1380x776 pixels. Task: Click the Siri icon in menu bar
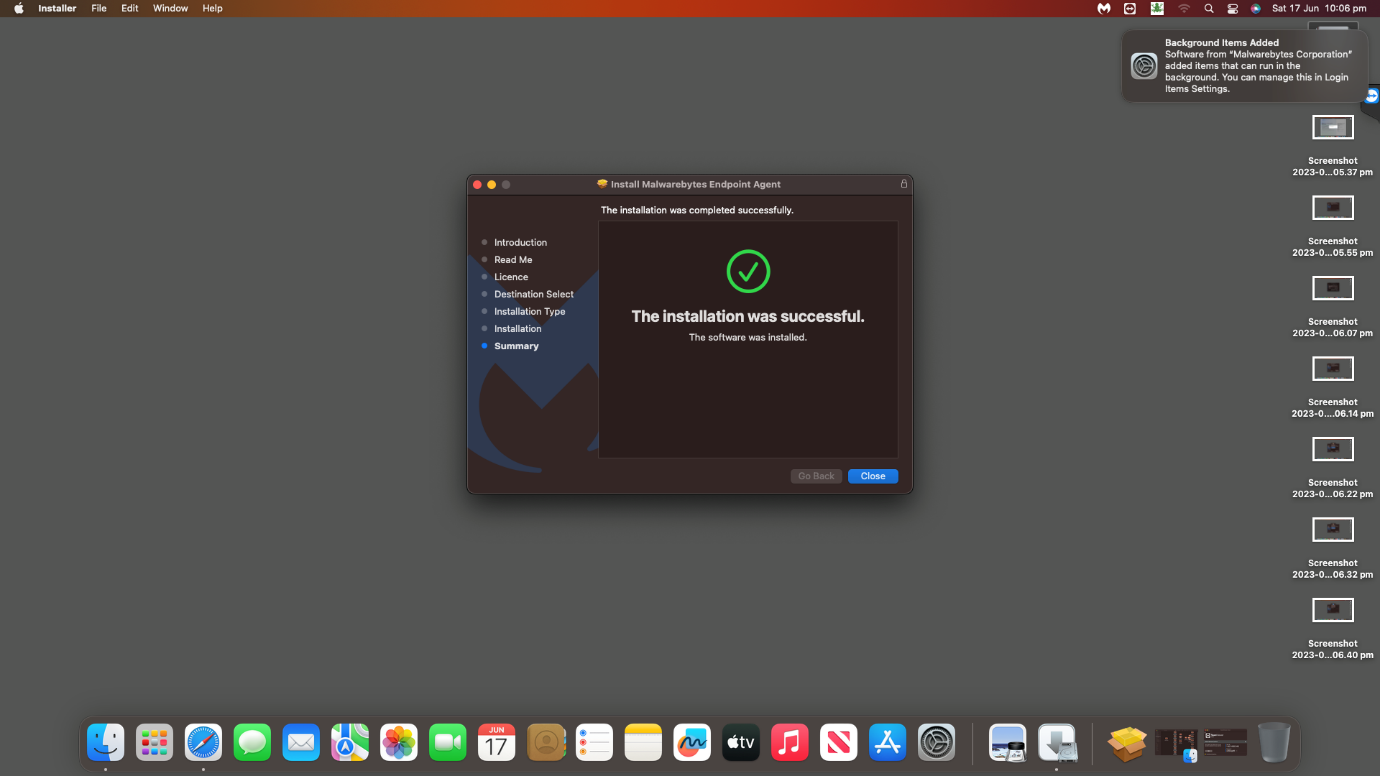point(1256,8)
